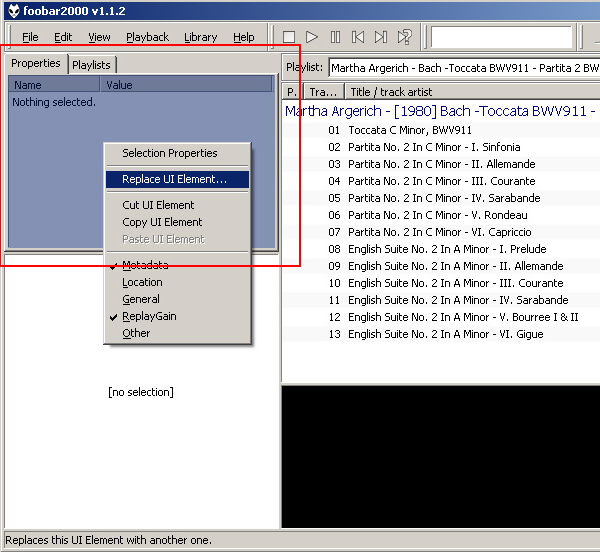The image size is (600, 552).
Task: Select track 07 Partita VI. Capriccio
Action: 441,232
